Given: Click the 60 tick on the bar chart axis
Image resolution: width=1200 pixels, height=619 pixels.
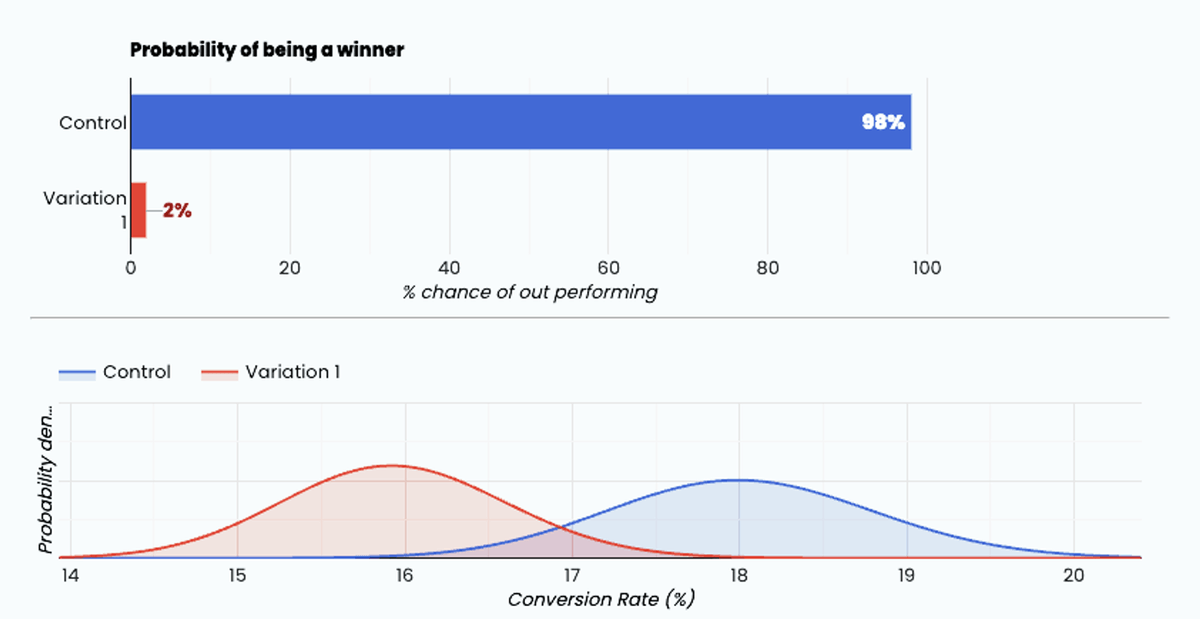Looking at the screenshot, I should point(608,267).
